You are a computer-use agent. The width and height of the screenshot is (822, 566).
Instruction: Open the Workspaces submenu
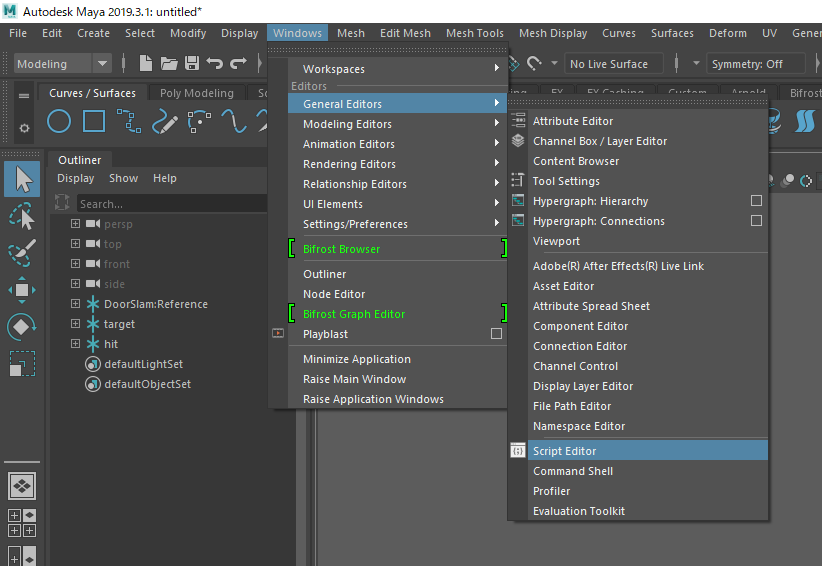tap(398, 69)
